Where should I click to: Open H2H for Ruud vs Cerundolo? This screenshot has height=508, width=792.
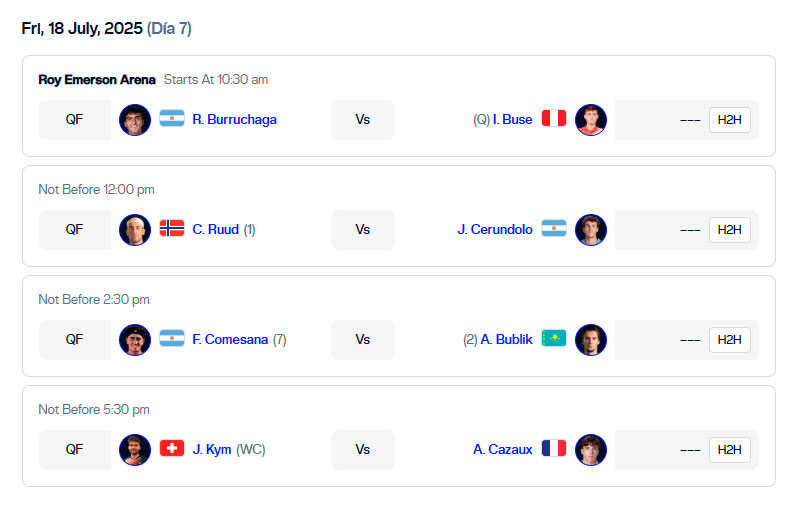coord(729,230)
